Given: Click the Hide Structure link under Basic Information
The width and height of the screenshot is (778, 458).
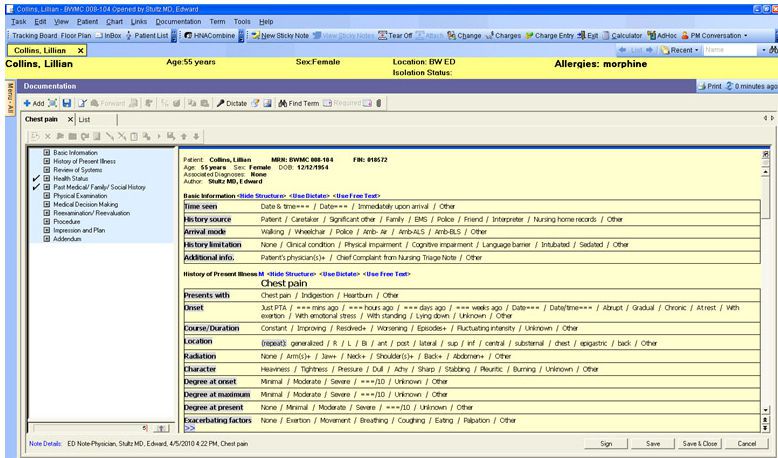Looking at the screenshot, I should 262,196.
